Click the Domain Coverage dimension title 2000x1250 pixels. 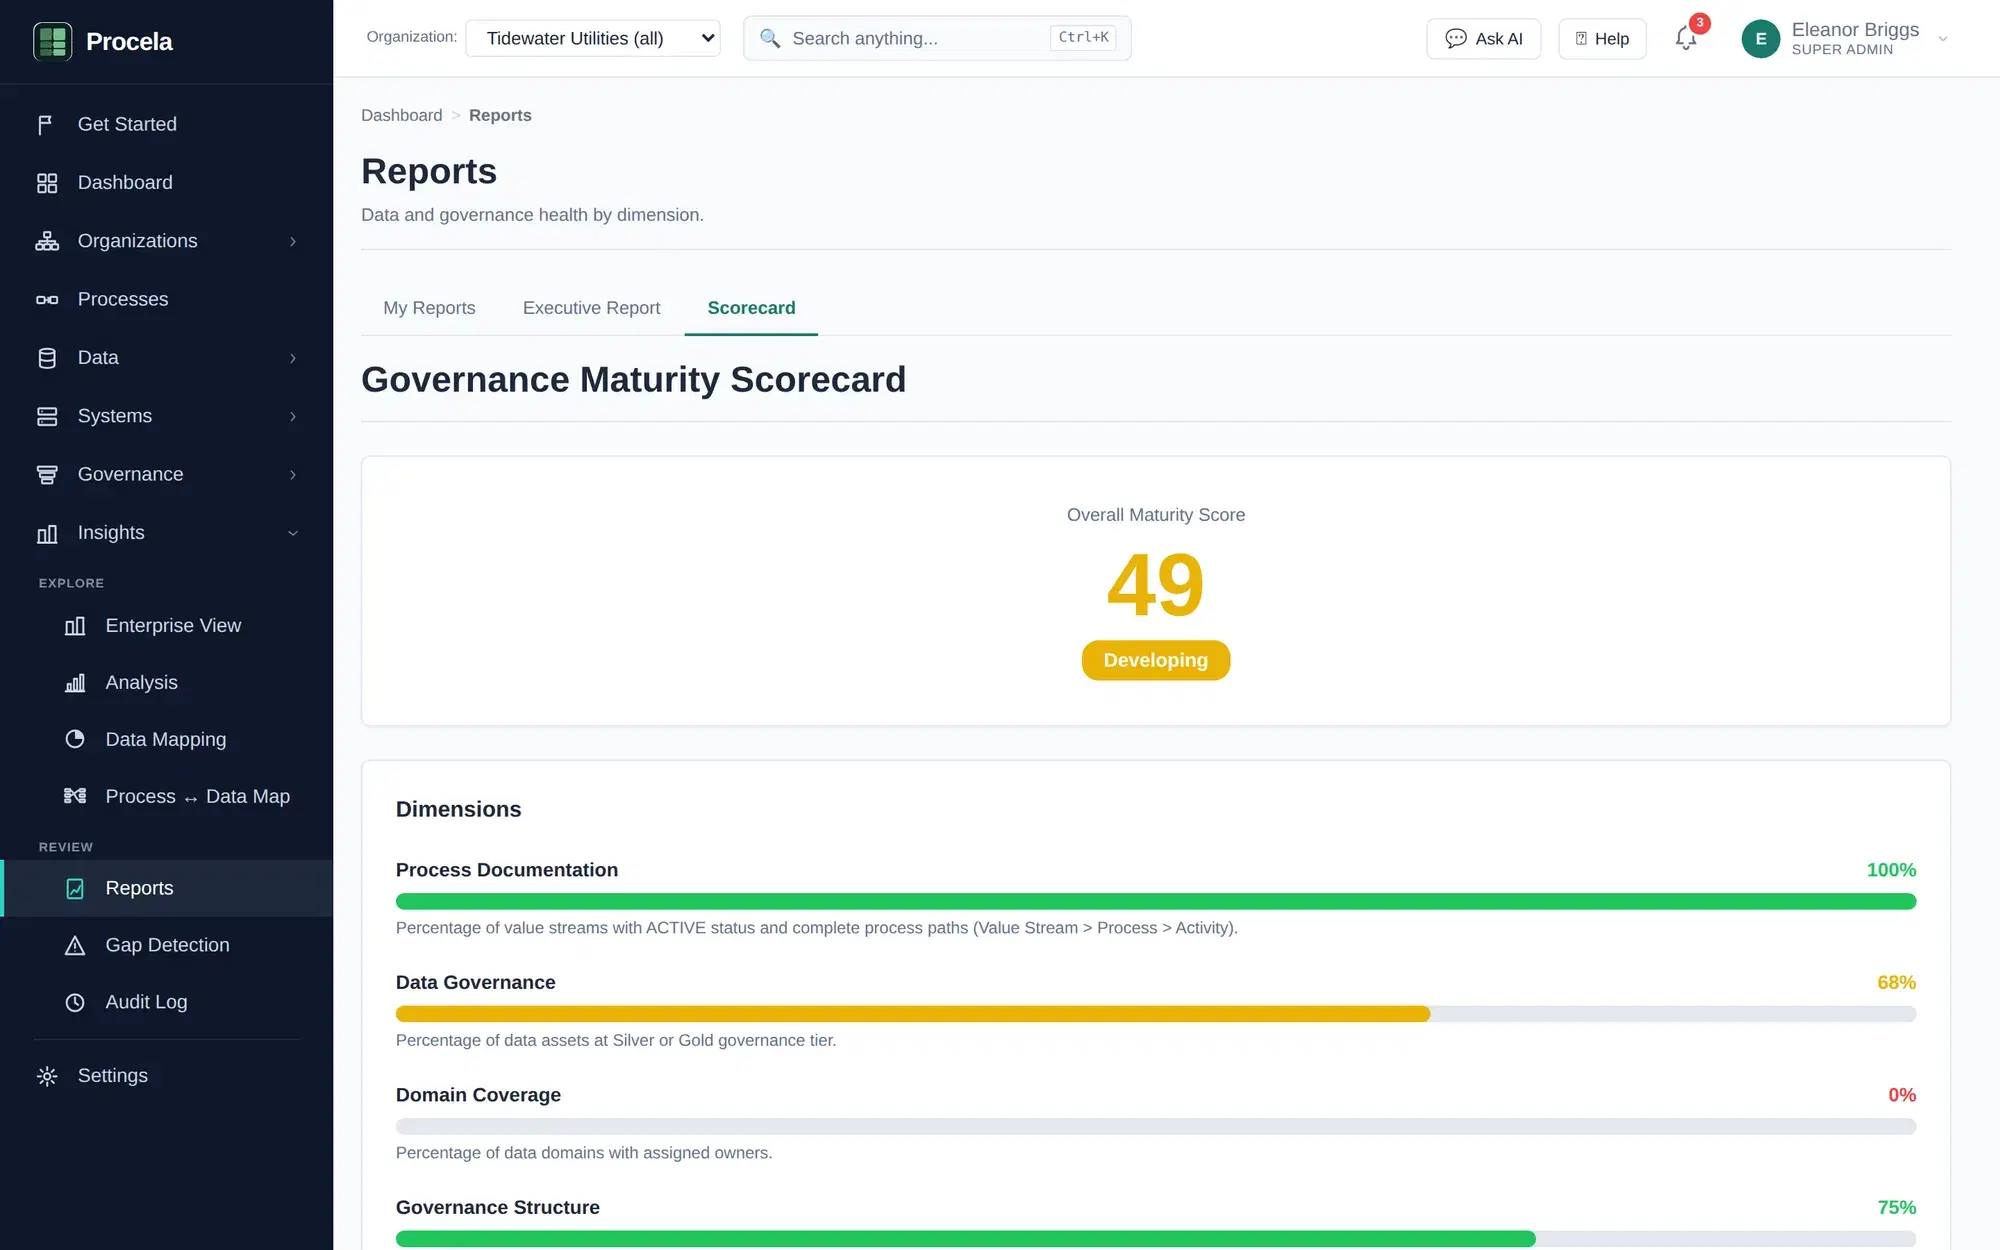478,1095
